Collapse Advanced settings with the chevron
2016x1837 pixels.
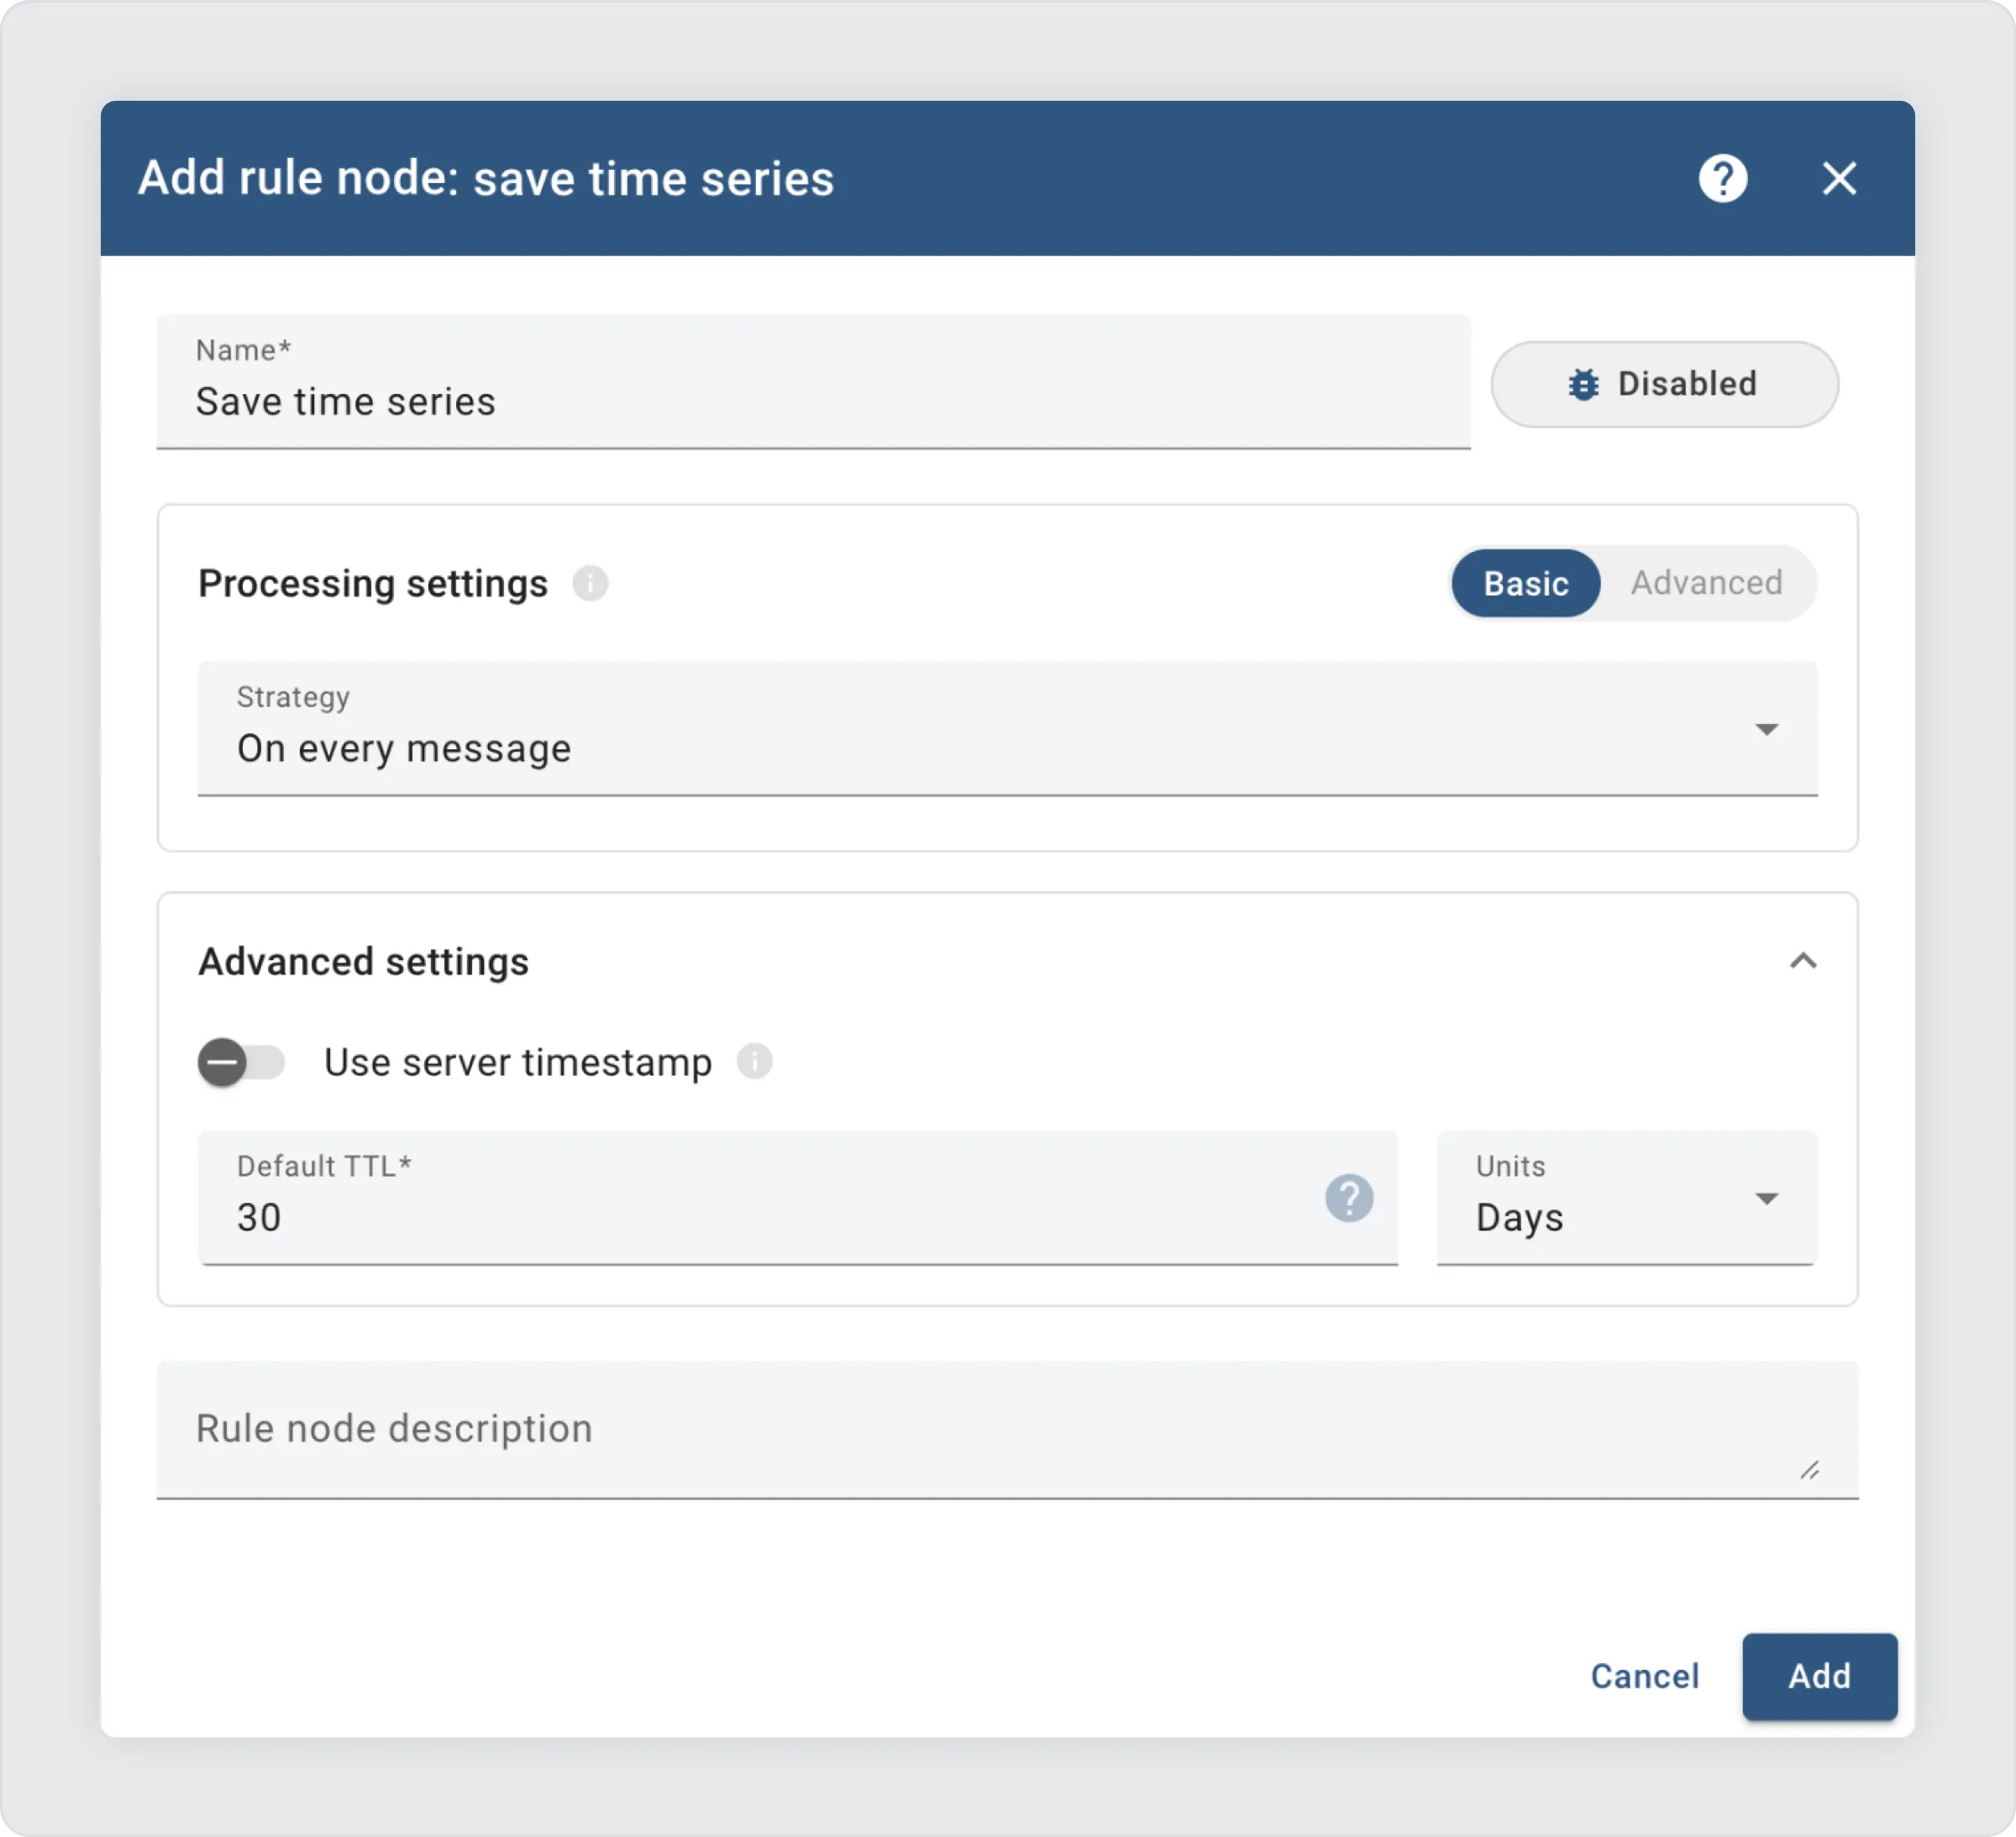[1802, 961]
